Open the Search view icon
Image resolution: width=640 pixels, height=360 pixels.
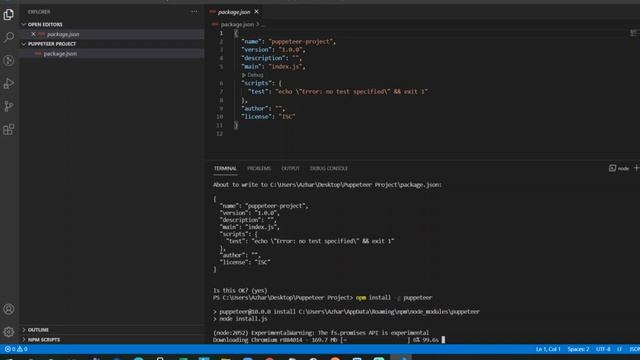coord(9,37)
